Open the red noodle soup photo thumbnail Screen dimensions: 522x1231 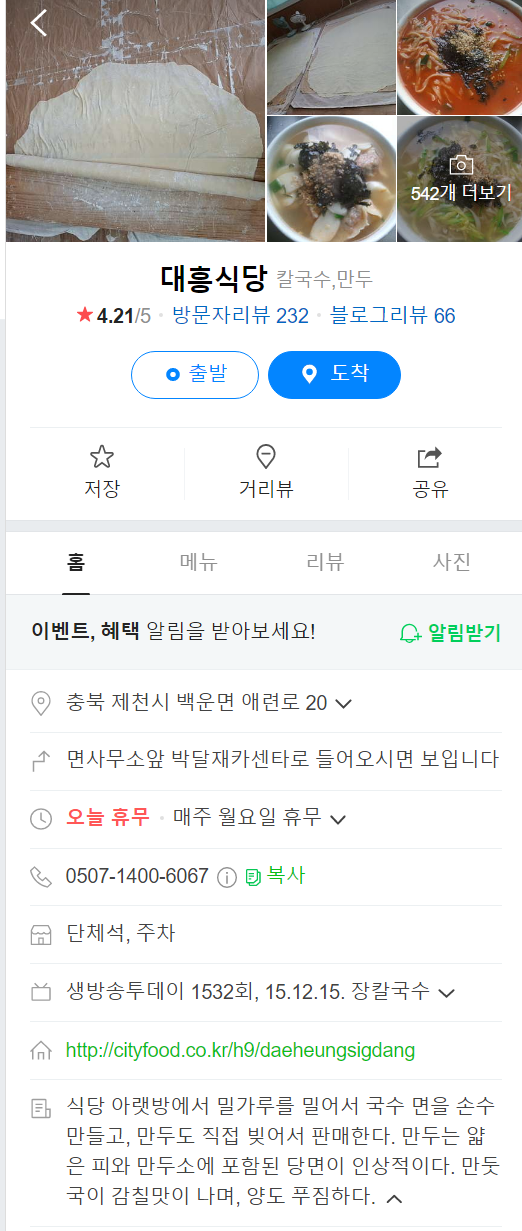459,57
